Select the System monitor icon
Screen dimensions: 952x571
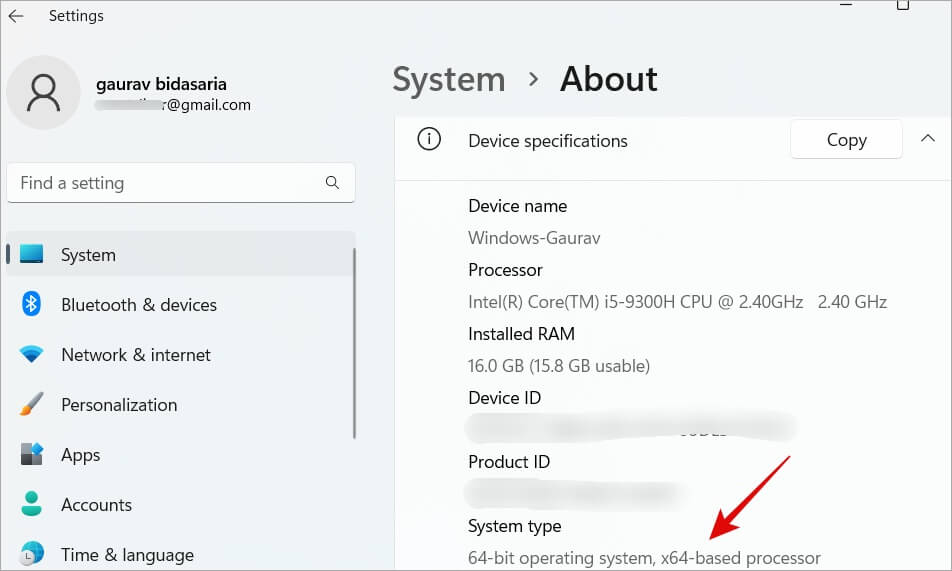point(32,254)
